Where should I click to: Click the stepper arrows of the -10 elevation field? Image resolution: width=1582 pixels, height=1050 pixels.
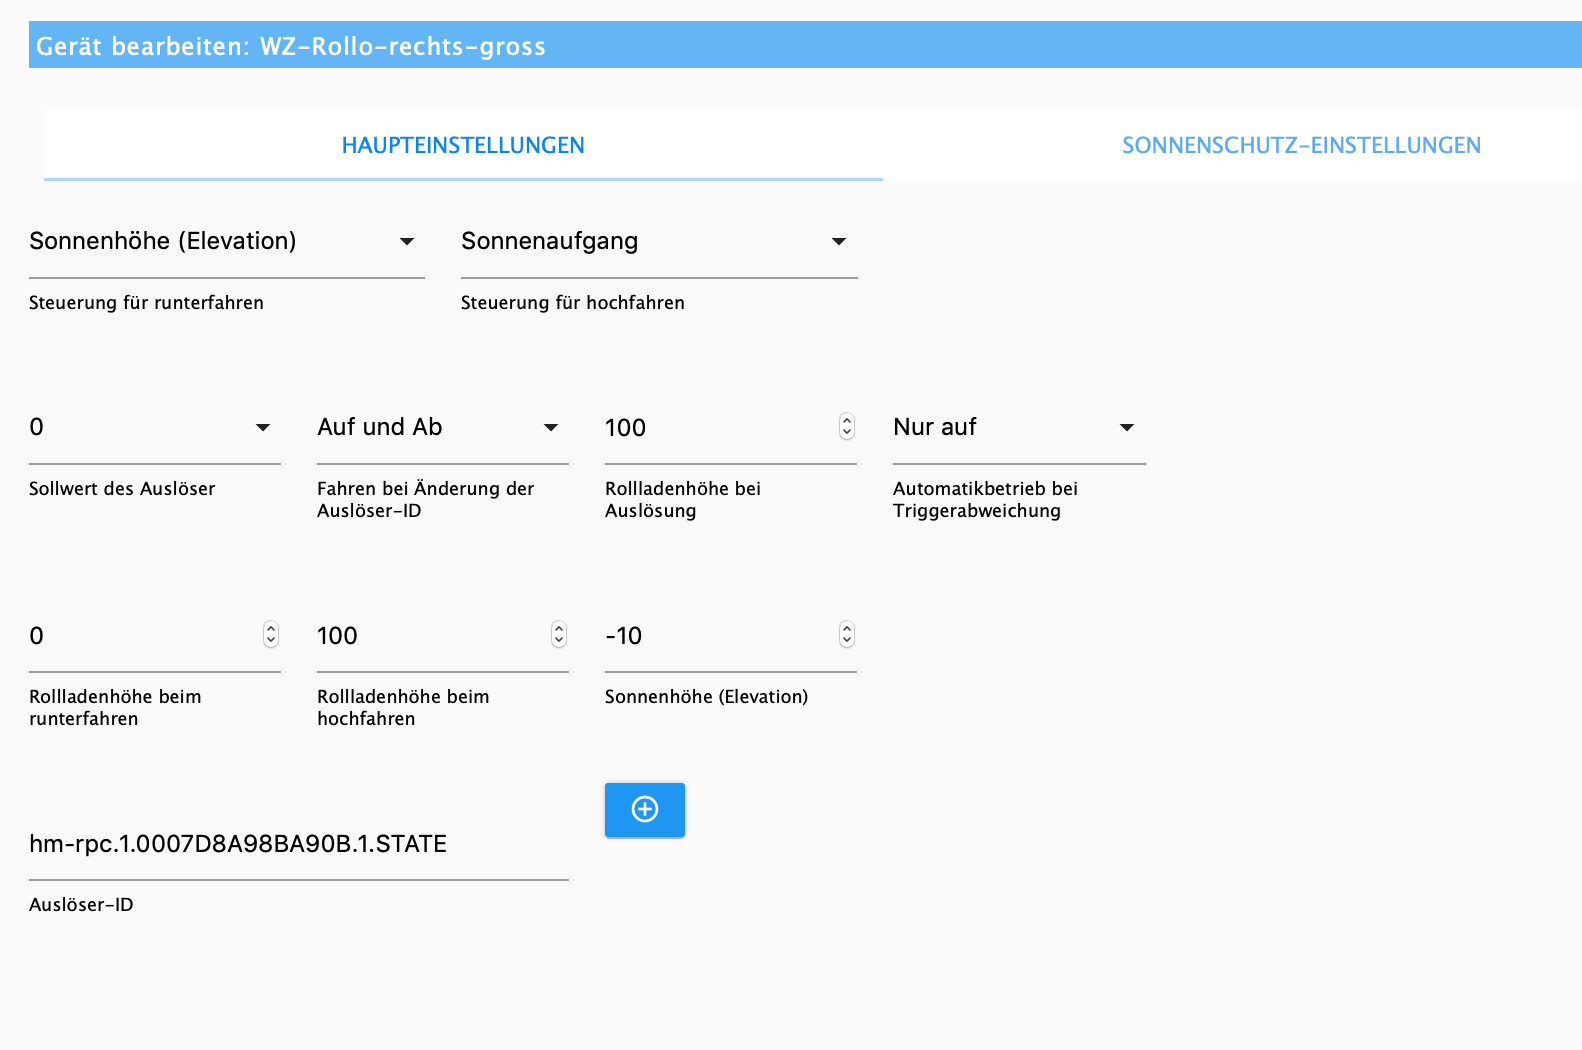[x=847, y=635]
